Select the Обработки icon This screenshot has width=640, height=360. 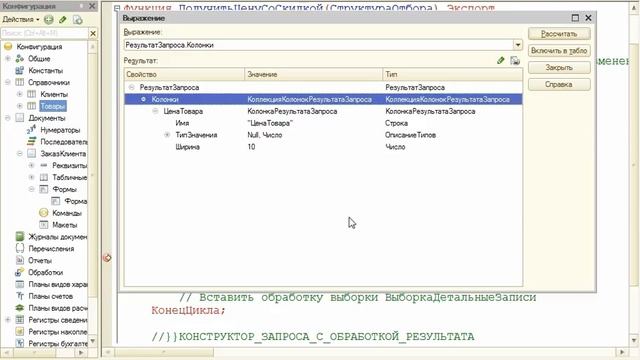coord(20,272)
